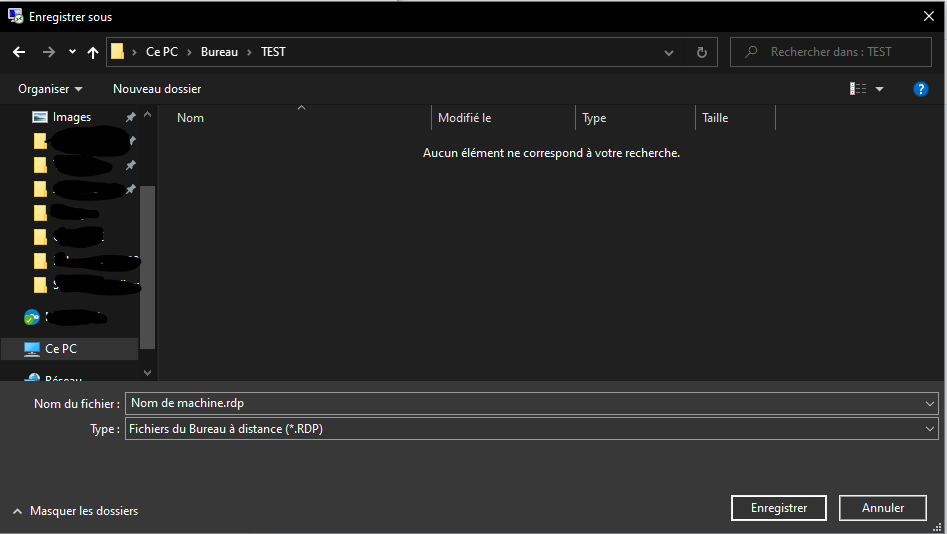
Task: Click the Bureau breadcrumb in address bar
Action: tap(219, 52)
